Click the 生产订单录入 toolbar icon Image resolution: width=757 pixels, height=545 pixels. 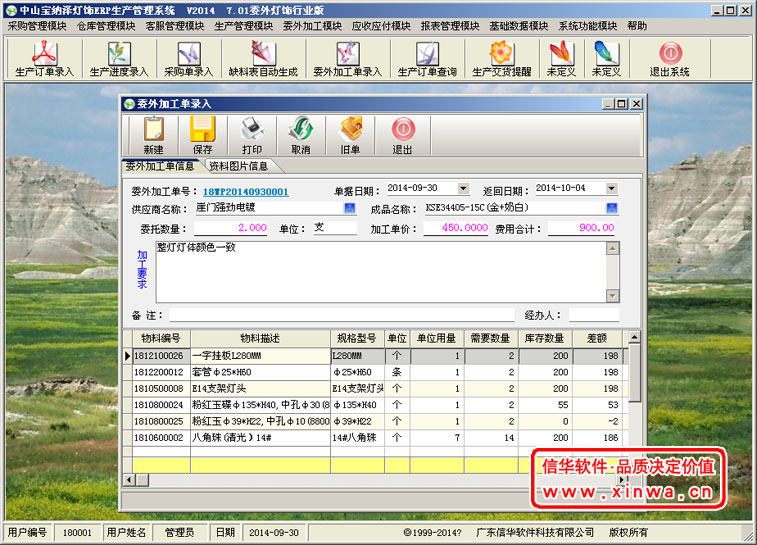coord(45,59)
